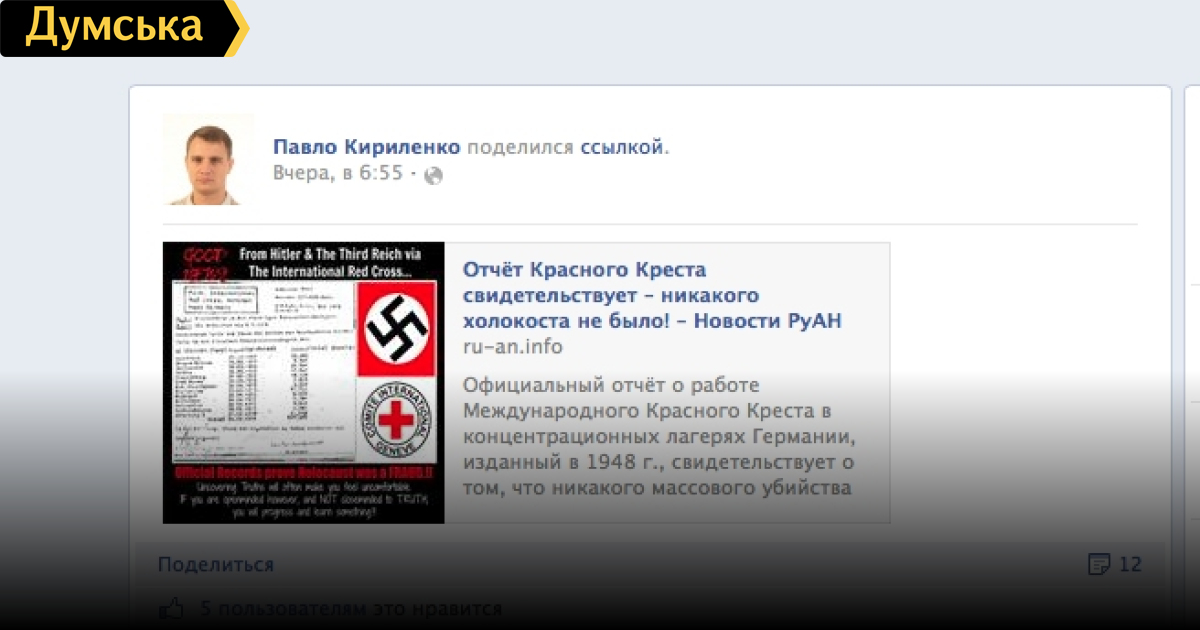The height and width of the screenshot is (630, 1200).
Task: Open the shared link preview image
Action: tap(303, 382)
